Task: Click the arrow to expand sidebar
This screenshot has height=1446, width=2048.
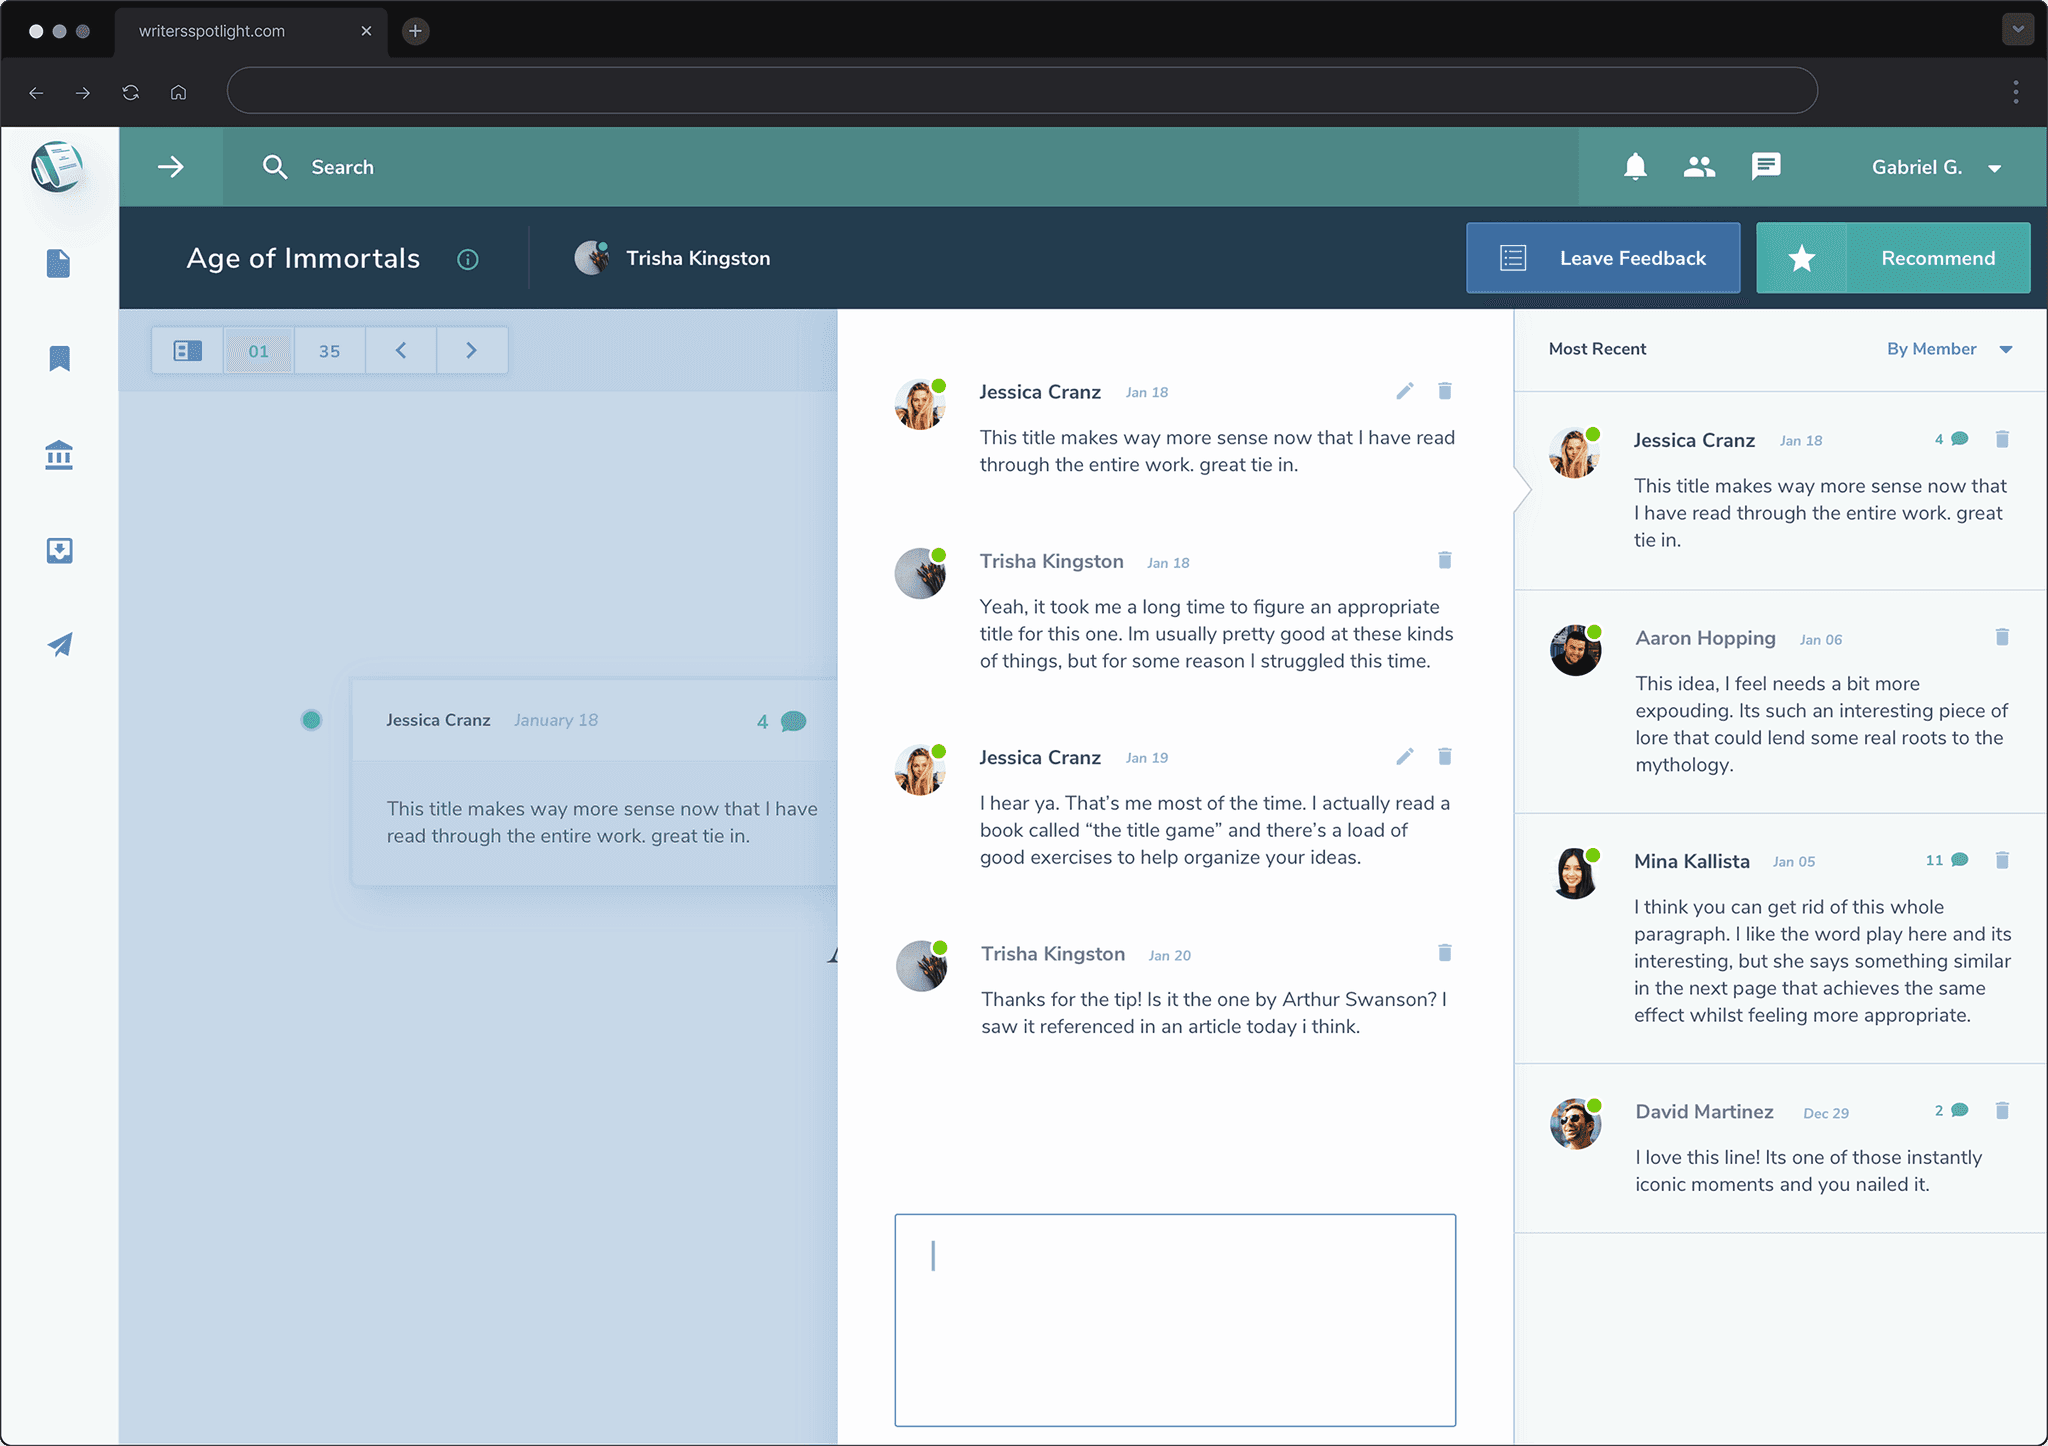Action: click(x=171, y=167)
